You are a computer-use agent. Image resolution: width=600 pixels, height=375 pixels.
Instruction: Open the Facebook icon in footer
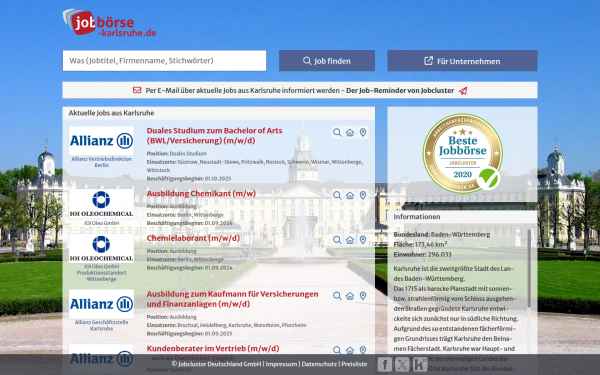coord(385,364)
